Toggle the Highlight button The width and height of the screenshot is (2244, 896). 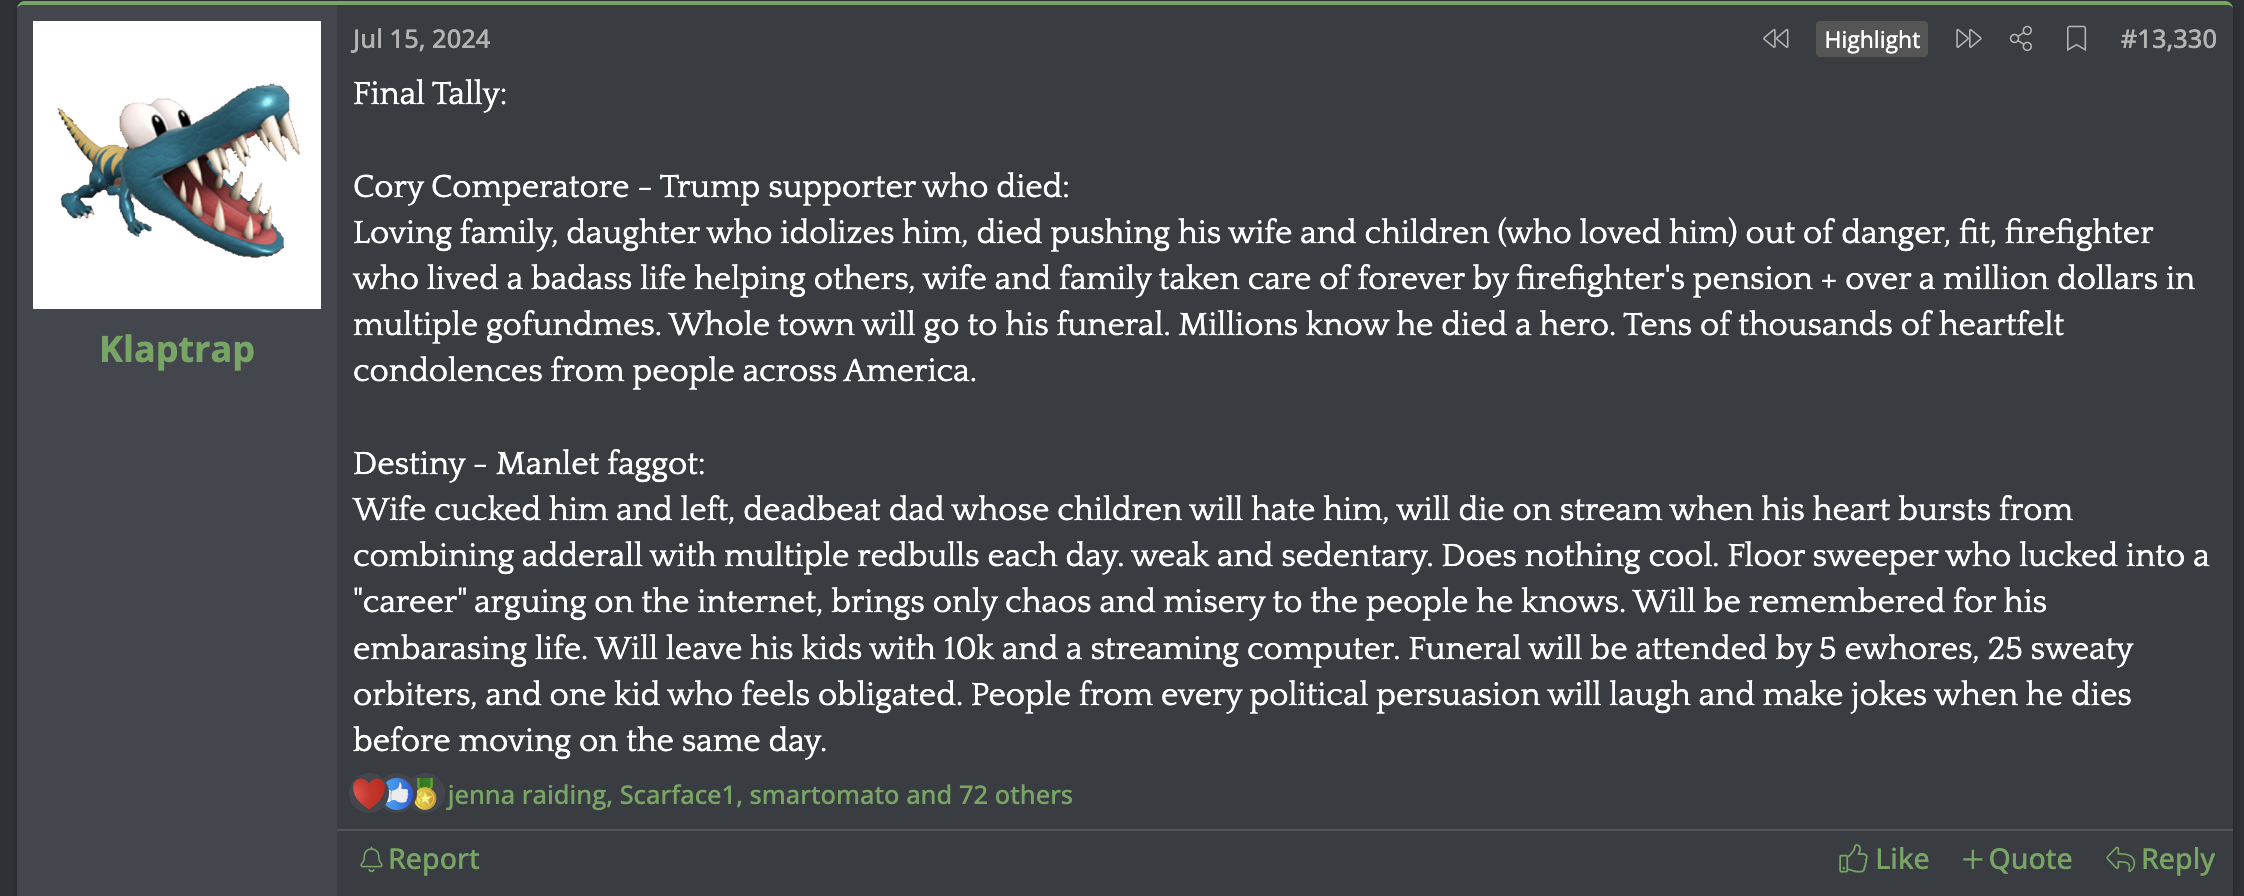pos(1871,39)
